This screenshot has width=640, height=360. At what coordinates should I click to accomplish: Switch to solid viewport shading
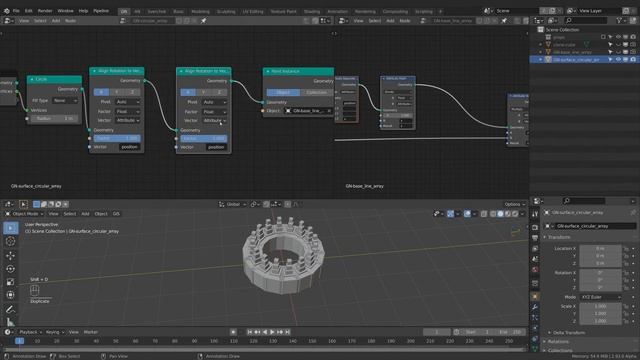pos(500,213)
